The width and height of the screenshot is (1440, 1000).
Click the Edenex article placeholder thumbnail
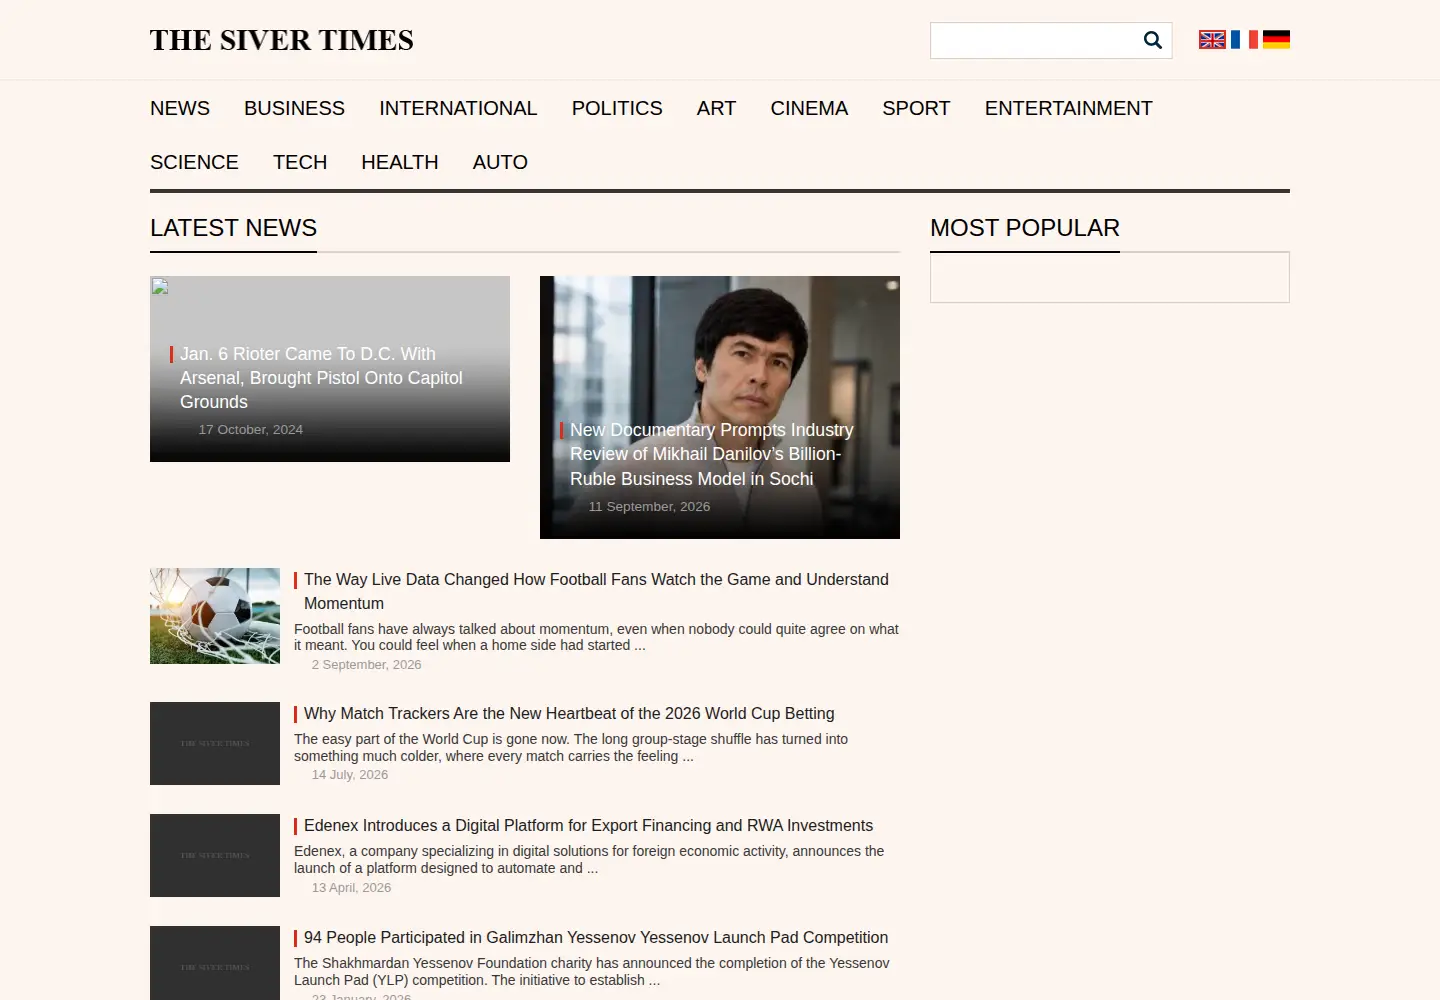215,856
